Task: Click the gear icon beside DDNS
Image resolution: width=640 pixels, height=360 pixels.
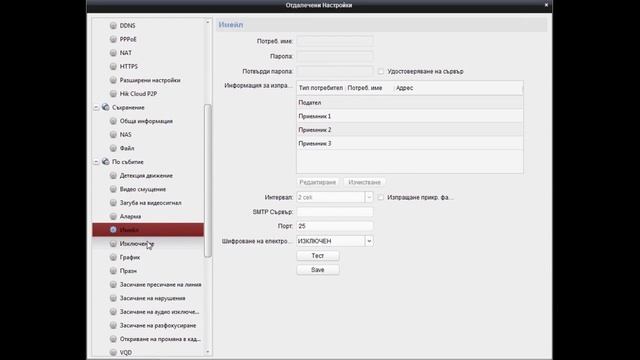Action: point(113,25)
